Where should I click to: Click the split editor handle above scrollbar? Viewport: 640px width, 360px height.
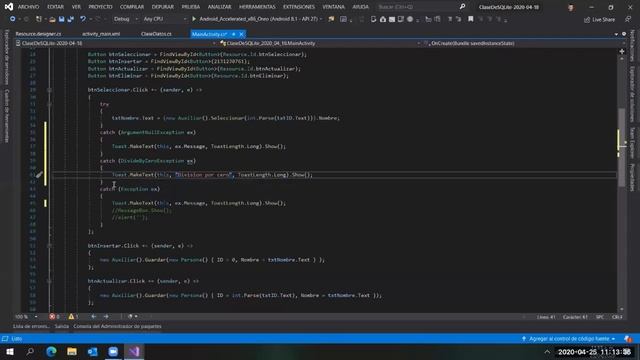622,52
